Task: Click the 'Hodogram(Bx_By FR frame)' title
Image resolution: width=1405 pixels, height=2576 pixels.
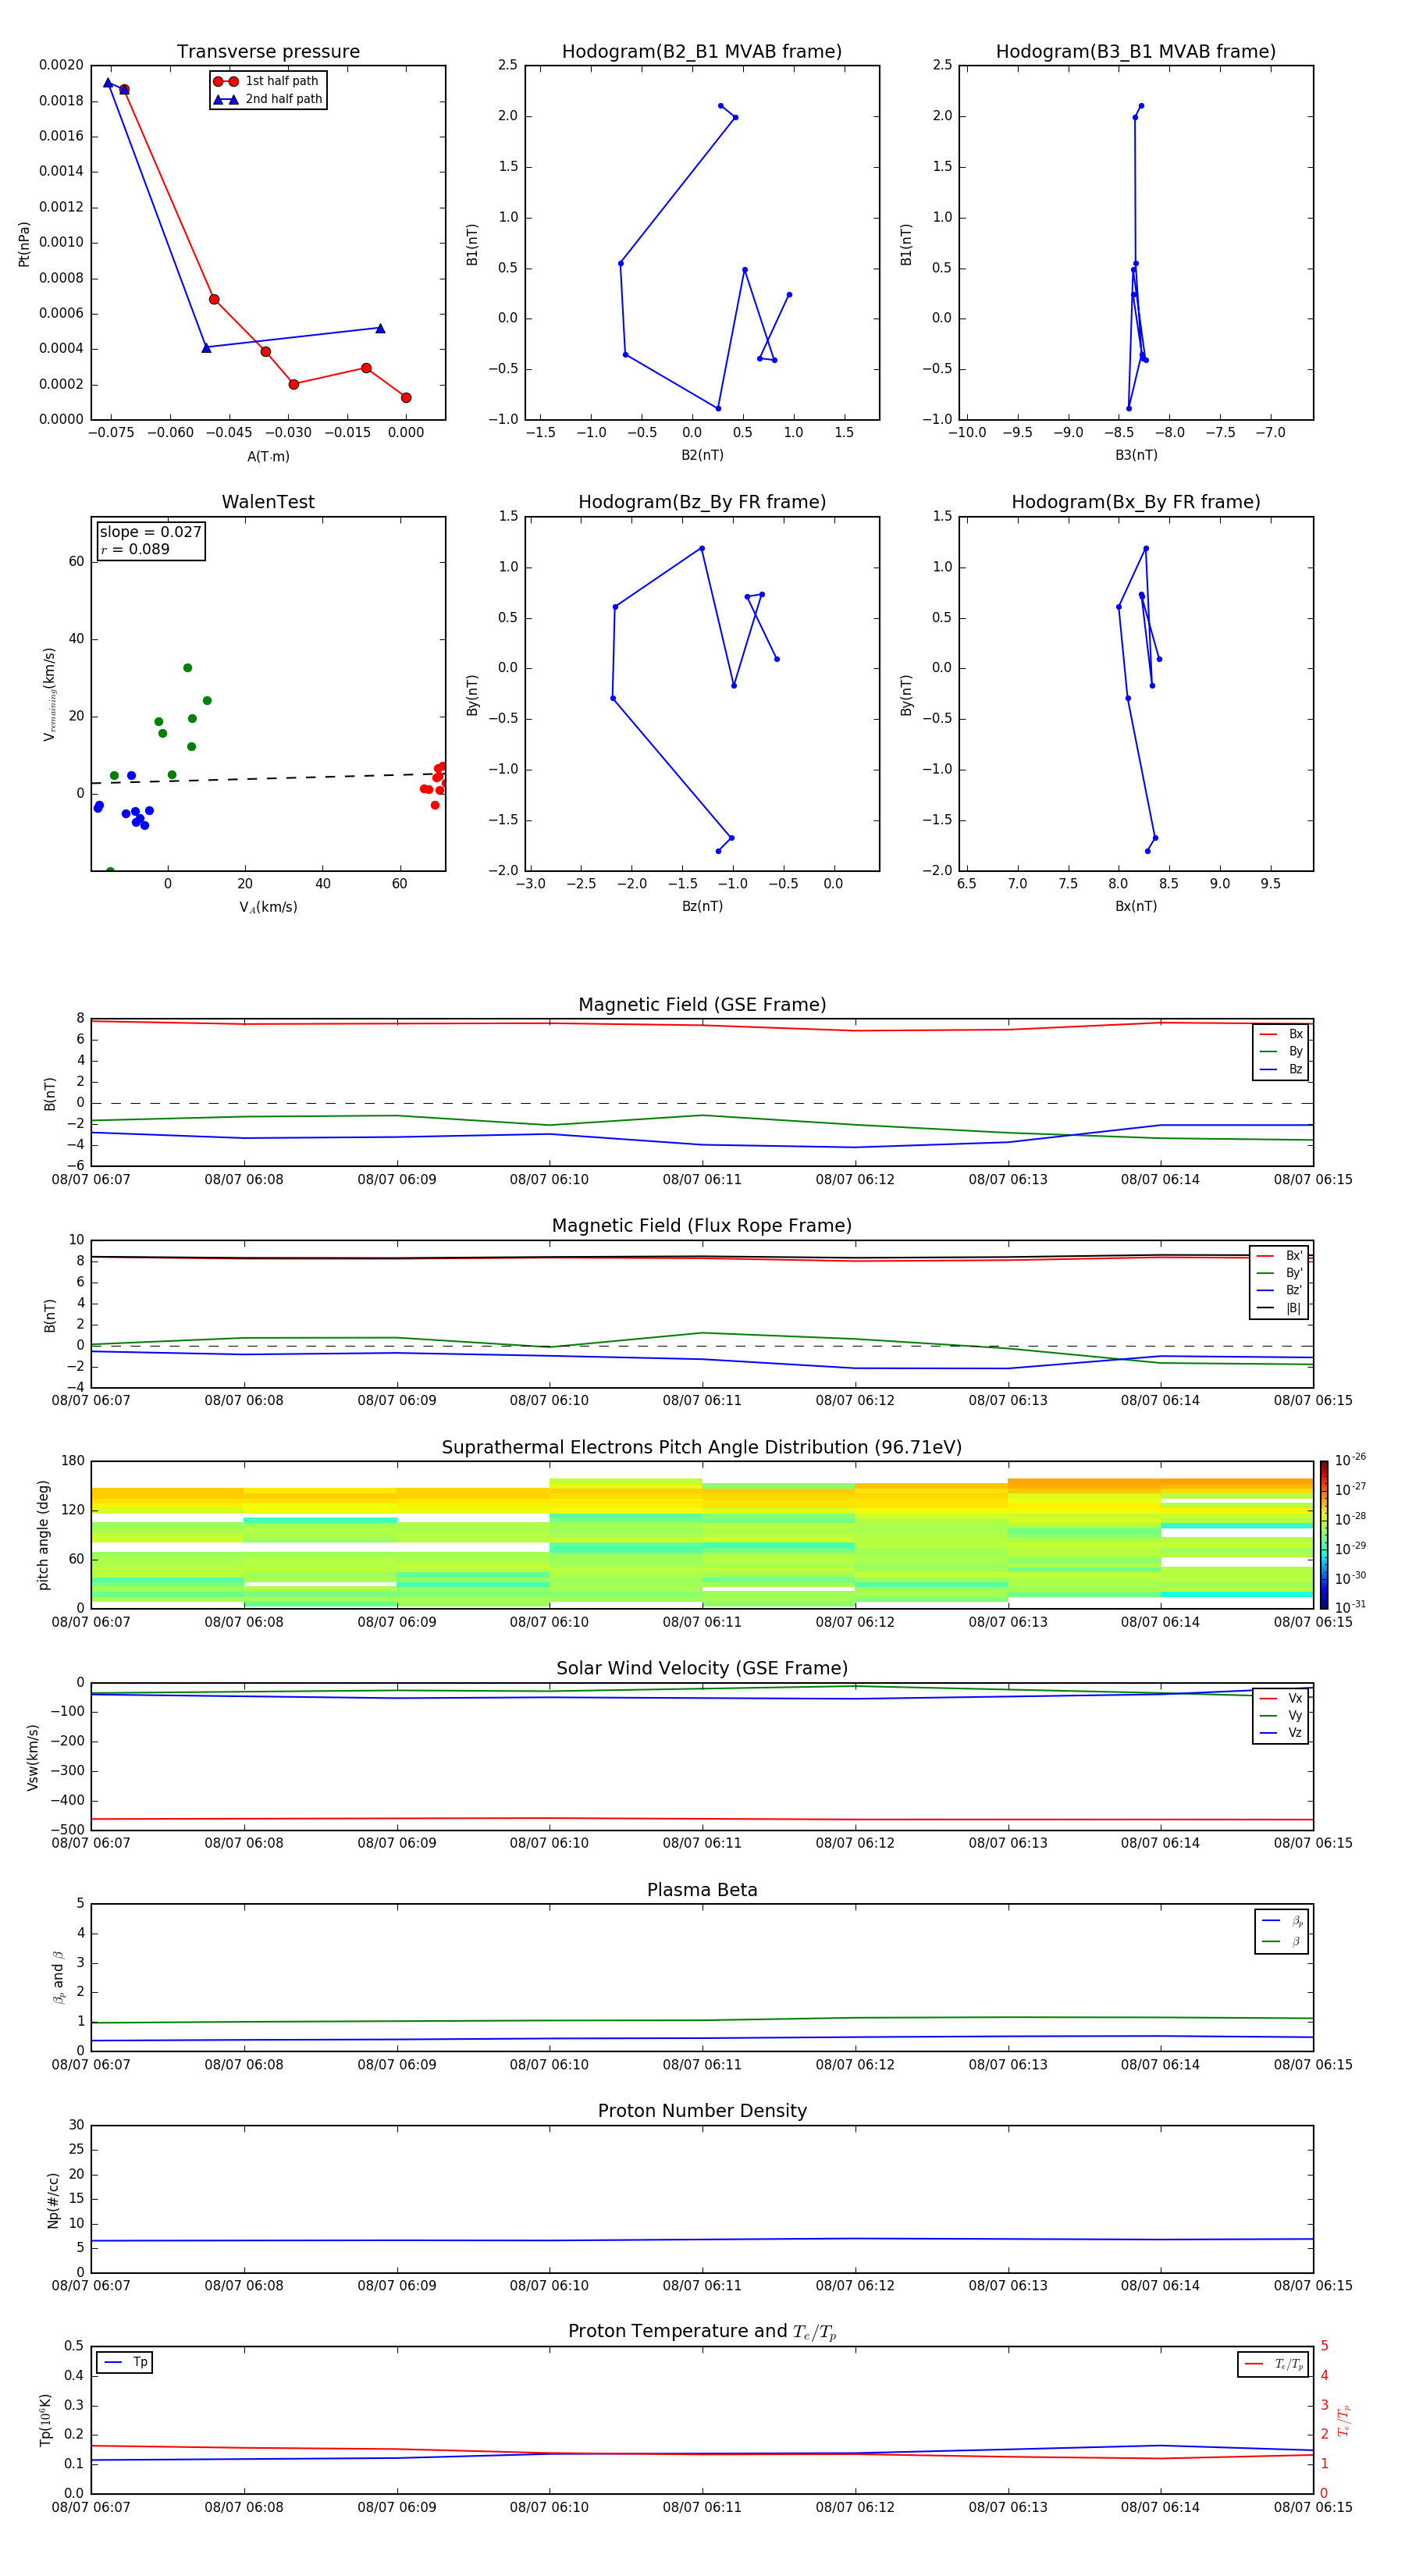Action: coord(1136,502)
